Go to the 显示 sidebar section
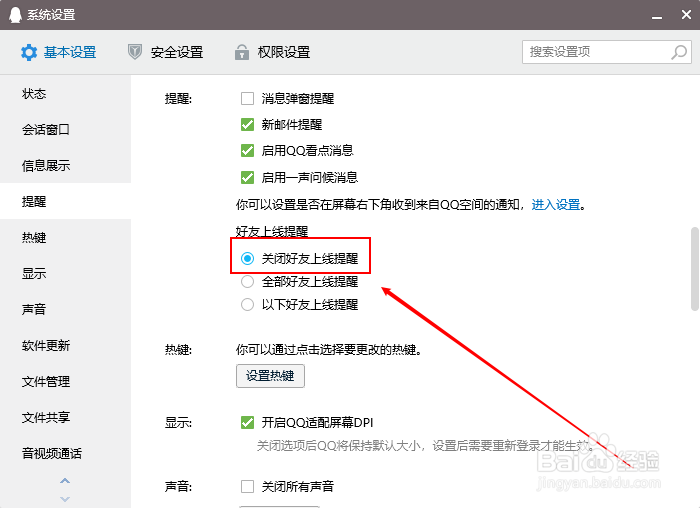The height and width of the screenshot is (508, 700). click(x=65, y=273)
